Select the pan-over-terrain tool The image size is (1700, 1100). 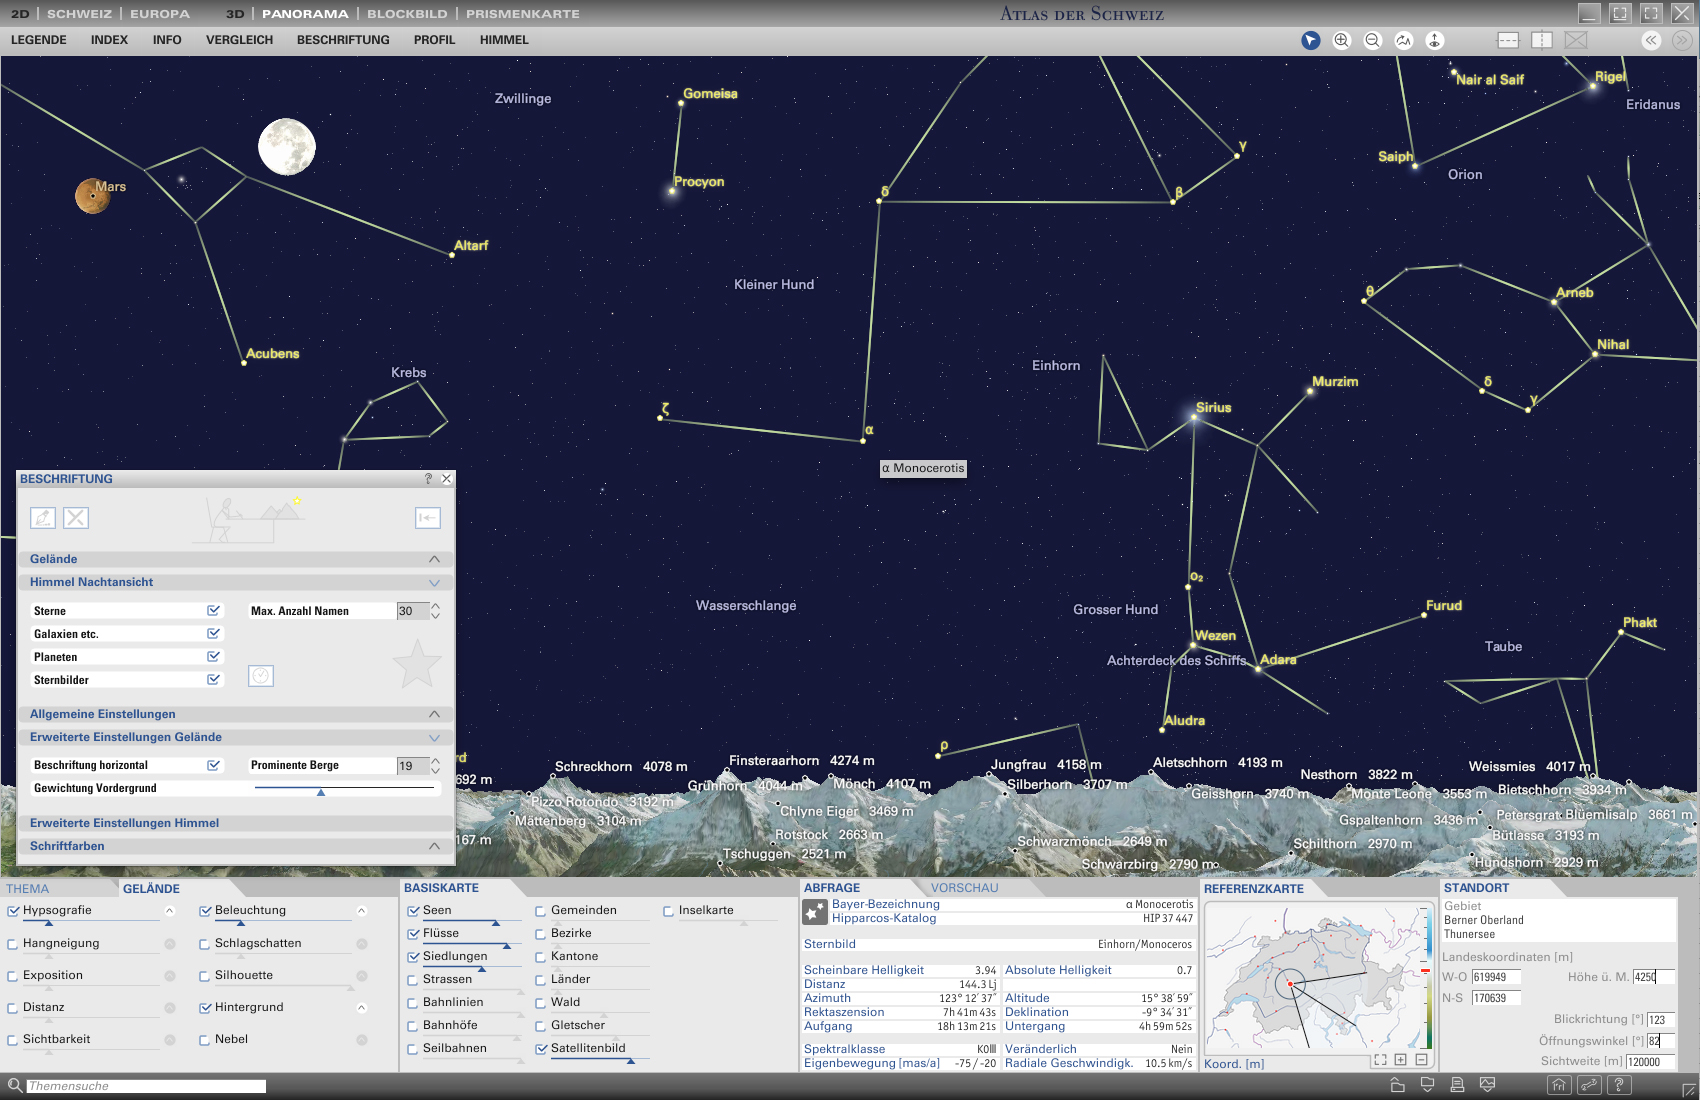coord(1404,40)
